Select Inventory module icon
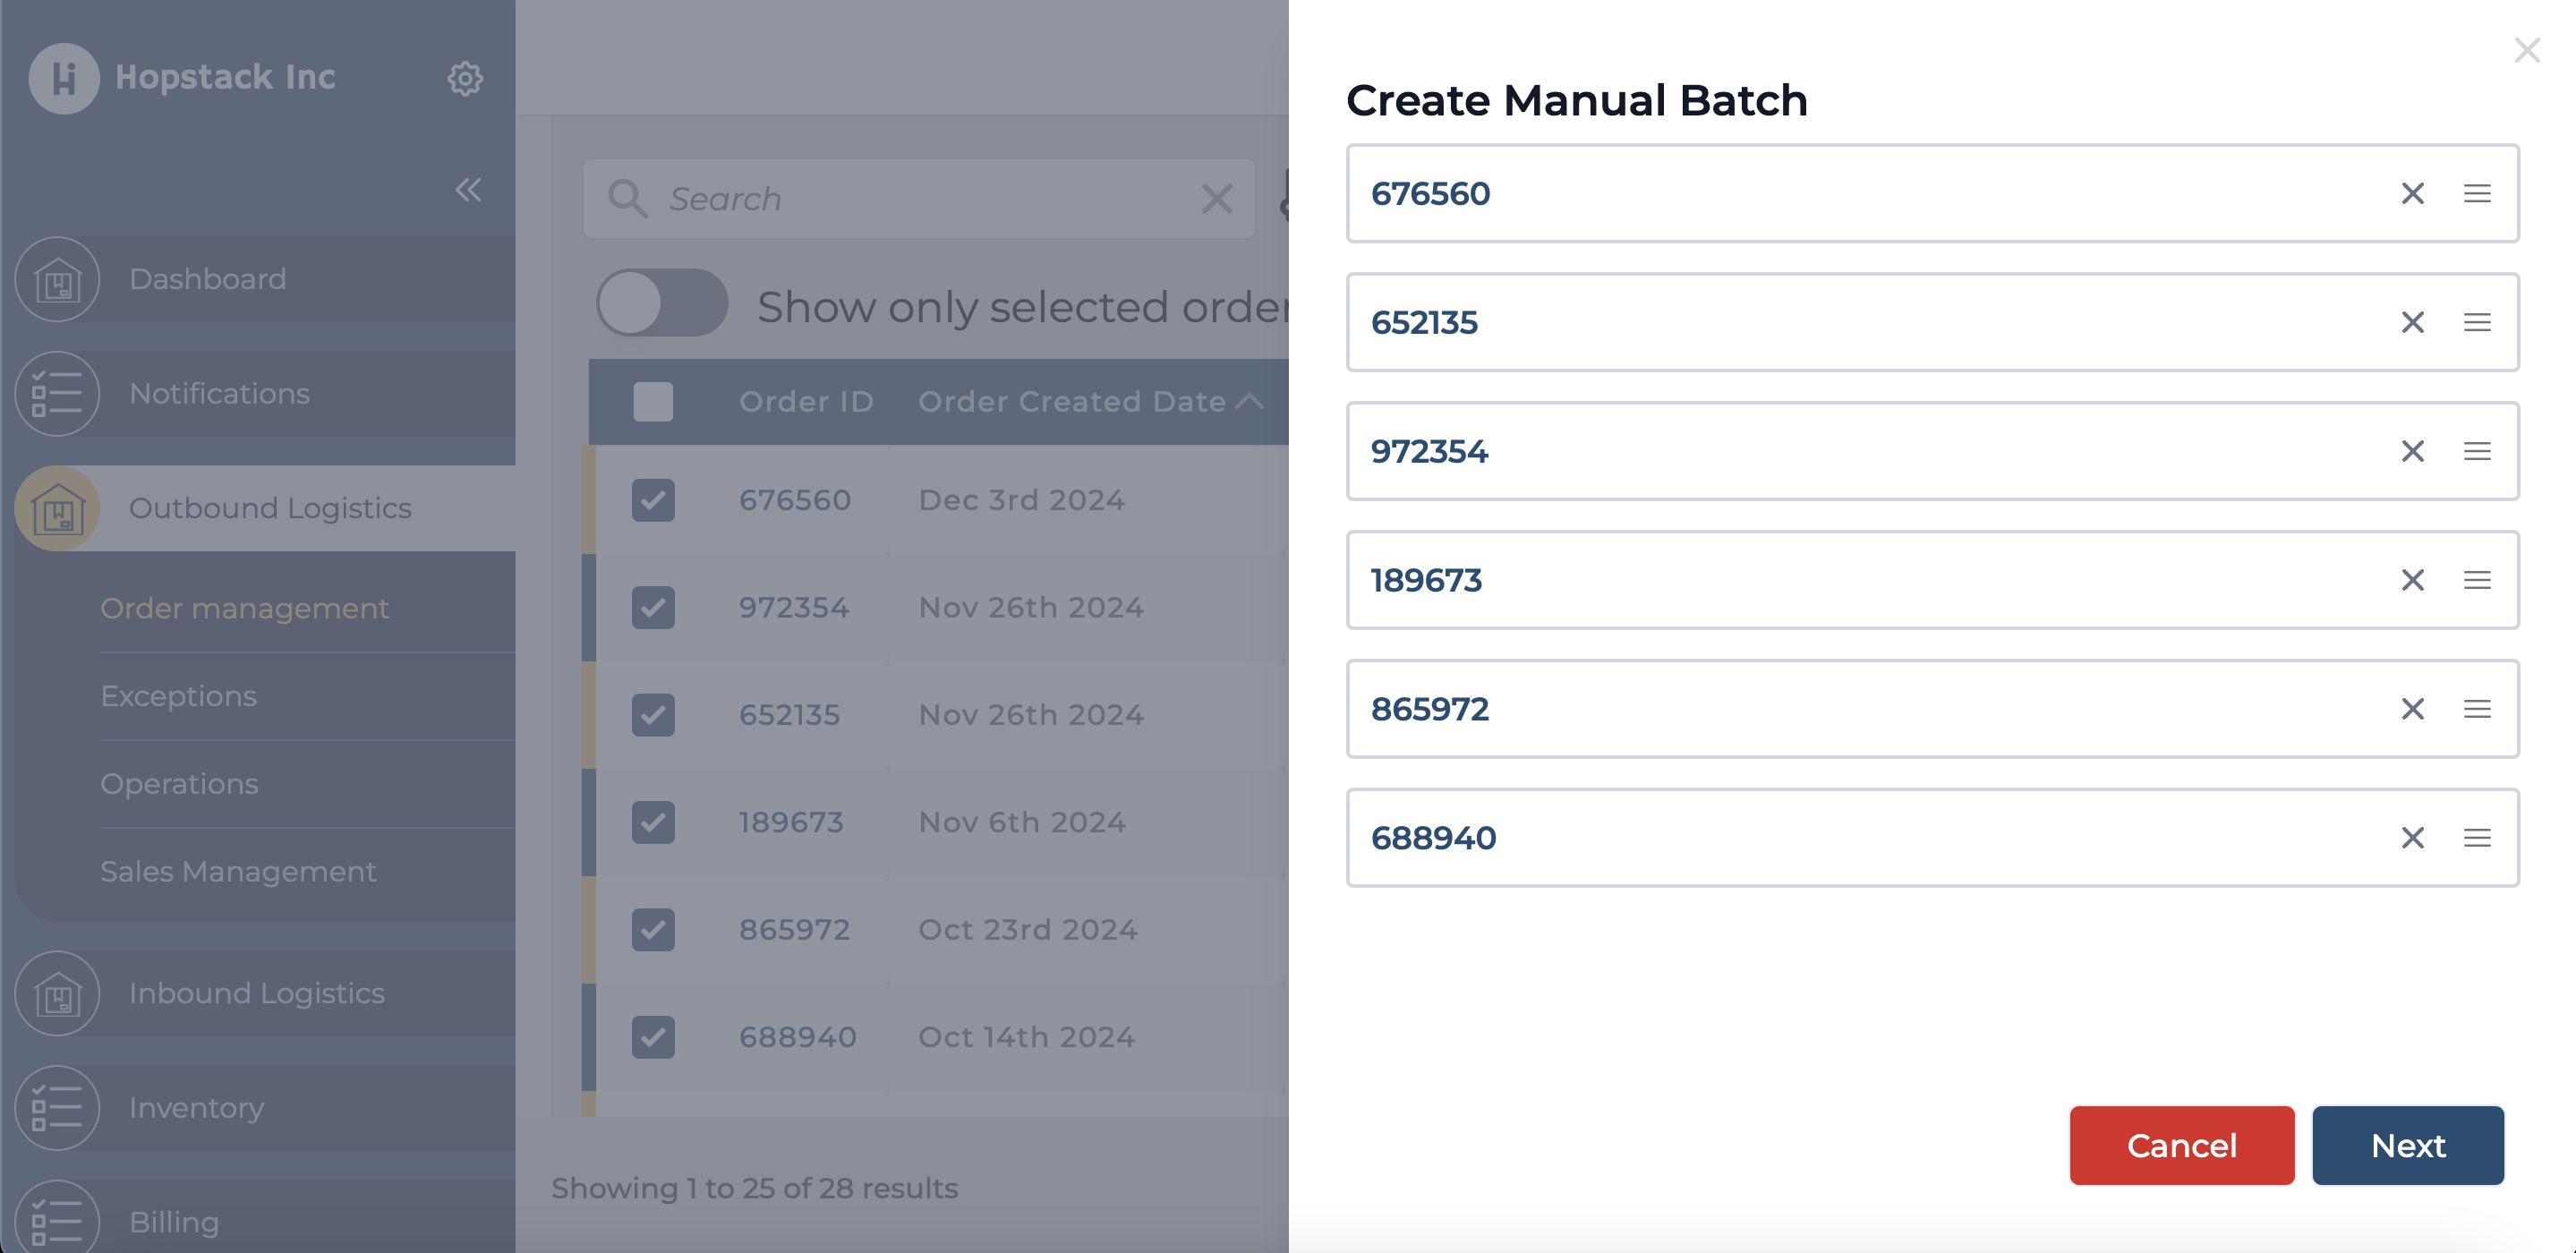Image resolution: width=2576 pixels, height=1253 pixels. click(57, 1107)
